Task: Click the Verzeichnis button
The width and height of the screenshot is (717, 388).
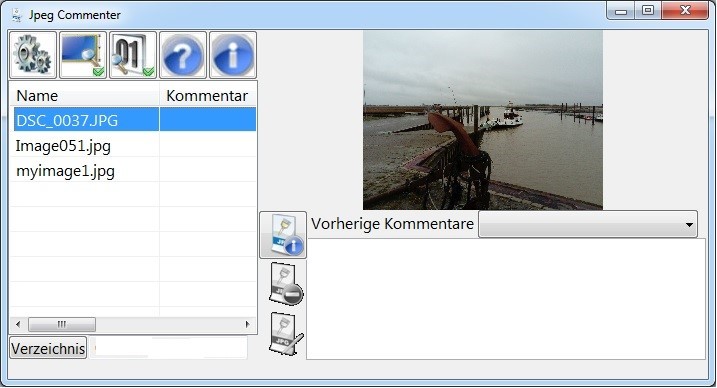Action: coord(48,349)
